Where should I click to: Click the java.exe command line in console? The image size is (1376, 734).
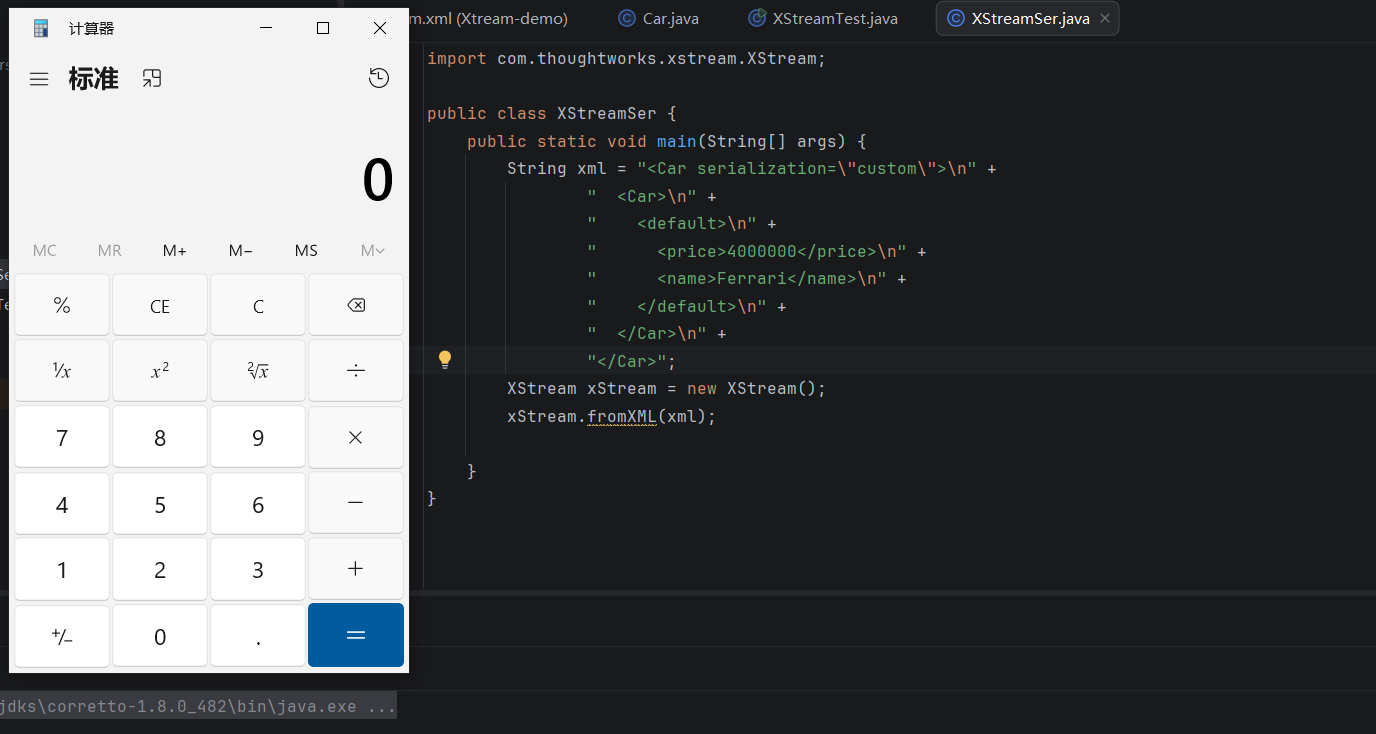tap(198, 706)
